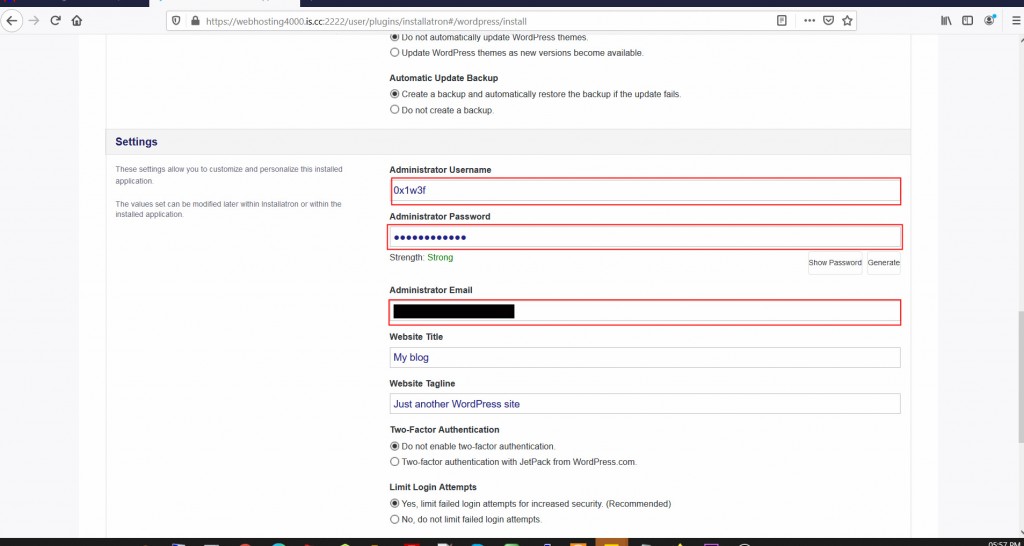Focus the Administrator Username field

click(x=645, y=191)
